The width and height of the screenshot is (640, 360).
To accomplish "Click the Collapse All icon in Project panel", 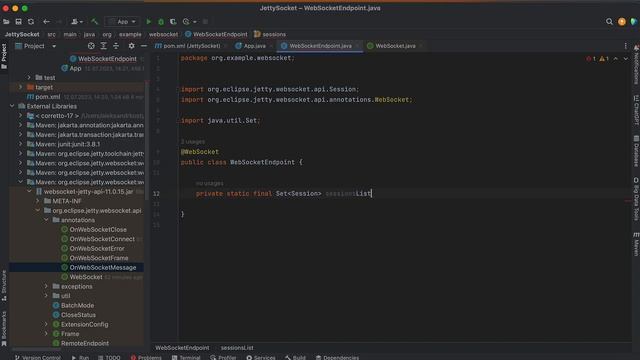I will [x=116, y=46].
